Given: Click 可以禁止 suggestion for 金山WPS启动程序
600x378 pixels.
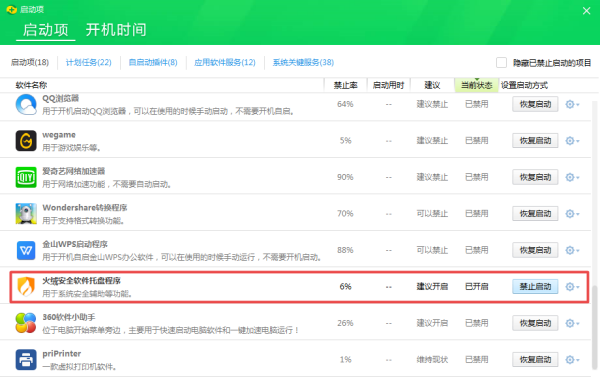Looking at the screenshot, I should [x=432, y=250].
